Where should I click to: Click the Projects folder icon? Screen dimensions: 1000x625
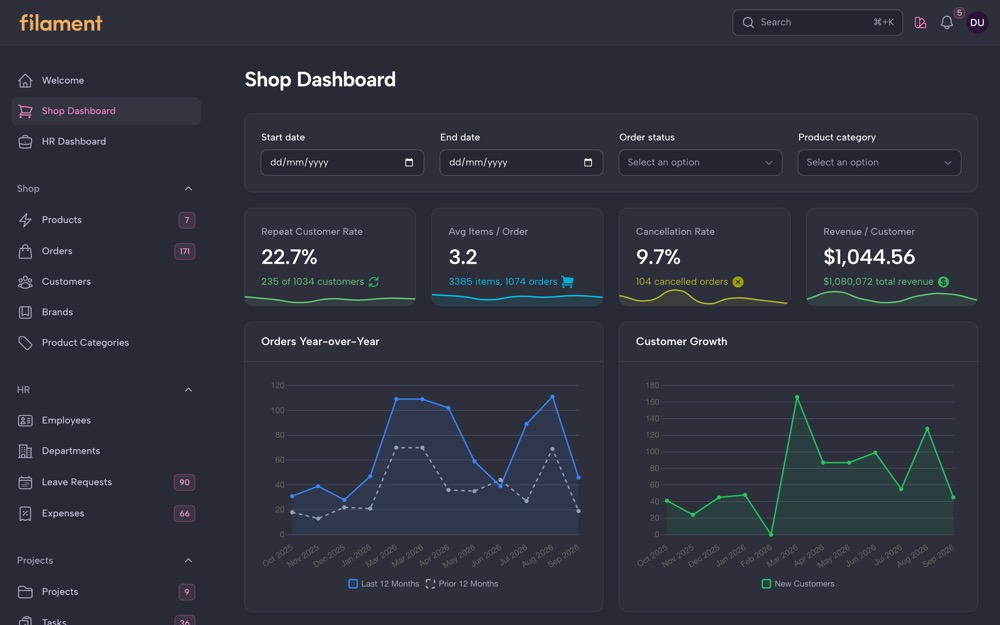[25, 592]
